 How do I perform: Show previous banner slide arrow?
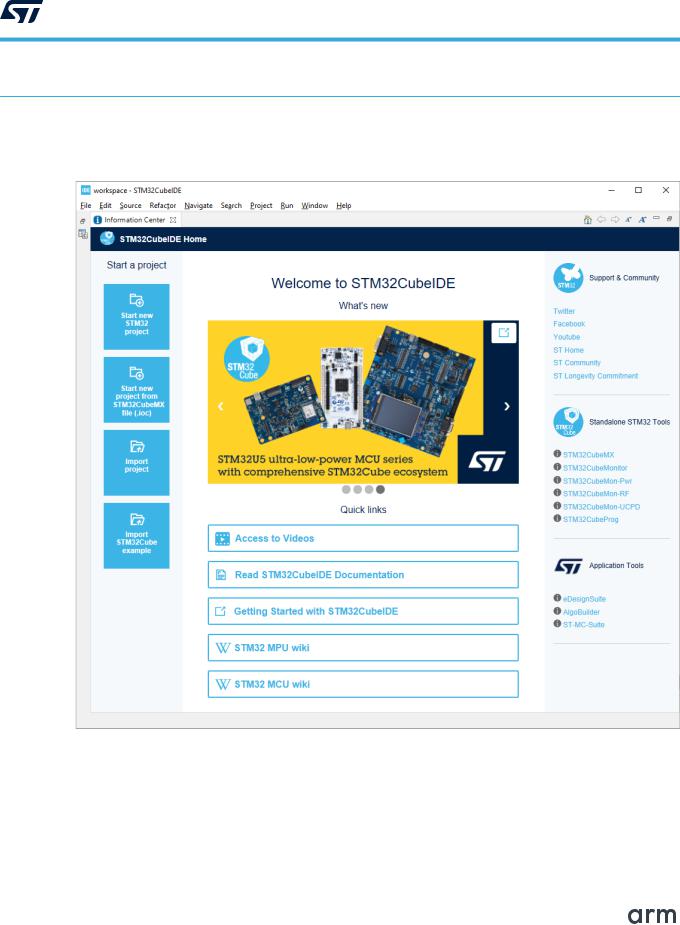click(x=221, y=406)
